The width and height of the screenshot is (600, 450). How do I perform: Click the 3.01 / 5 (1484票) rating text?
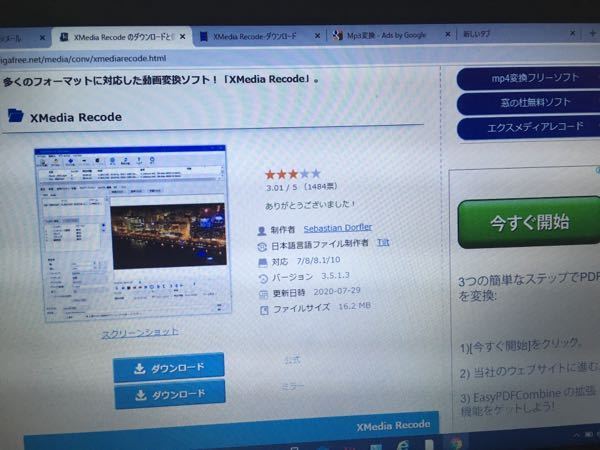point(302,187)
